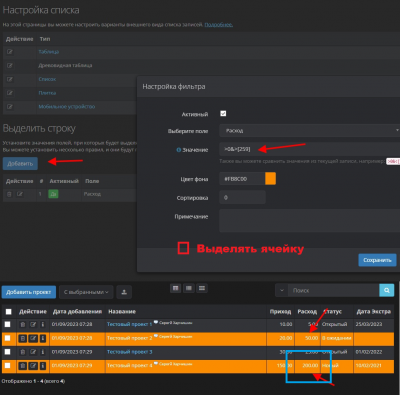Toggle green Да active badge for Расход rule

[x=53, y=194]
